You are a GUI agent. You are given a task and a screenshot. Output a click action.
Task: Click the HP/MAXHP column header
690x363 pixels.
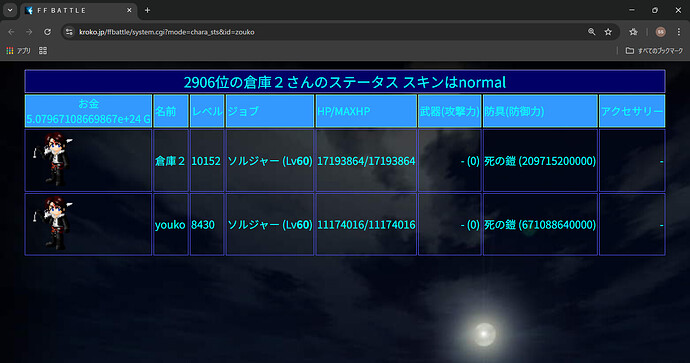coord(366,111)
